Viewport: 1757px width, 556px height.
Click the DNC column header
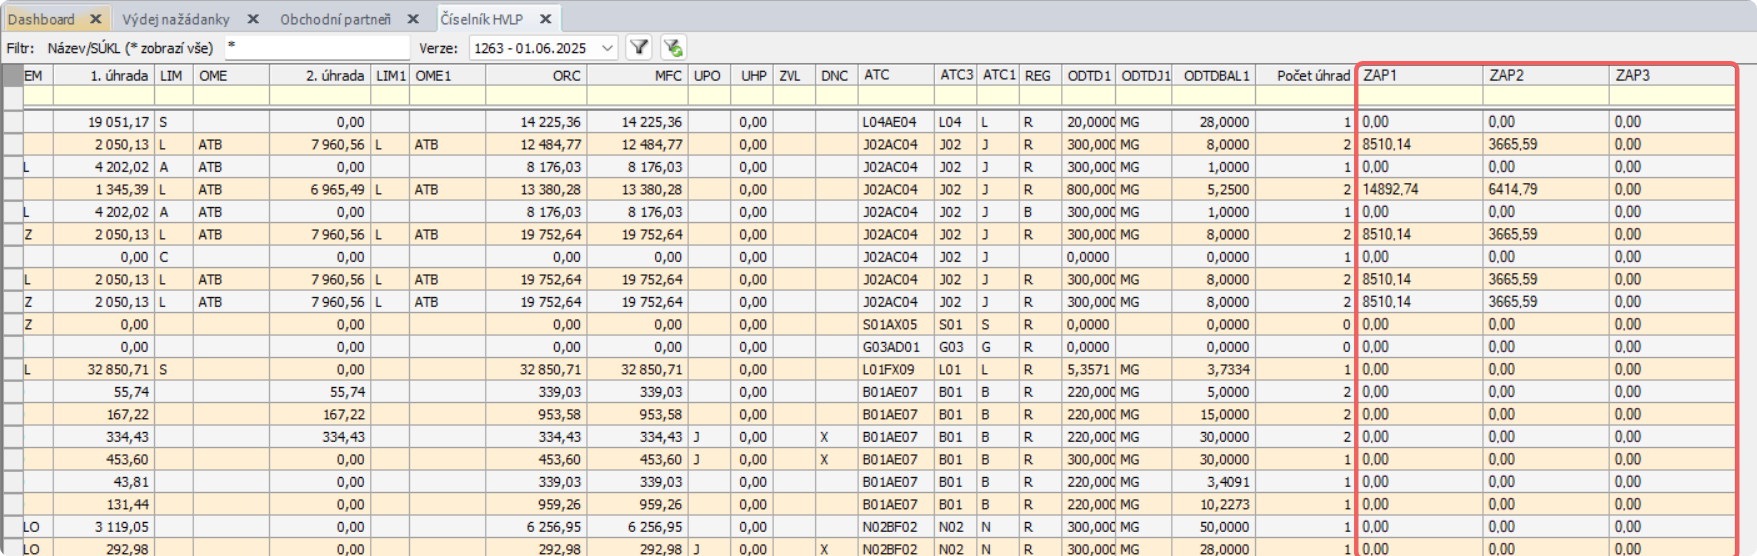836,75
